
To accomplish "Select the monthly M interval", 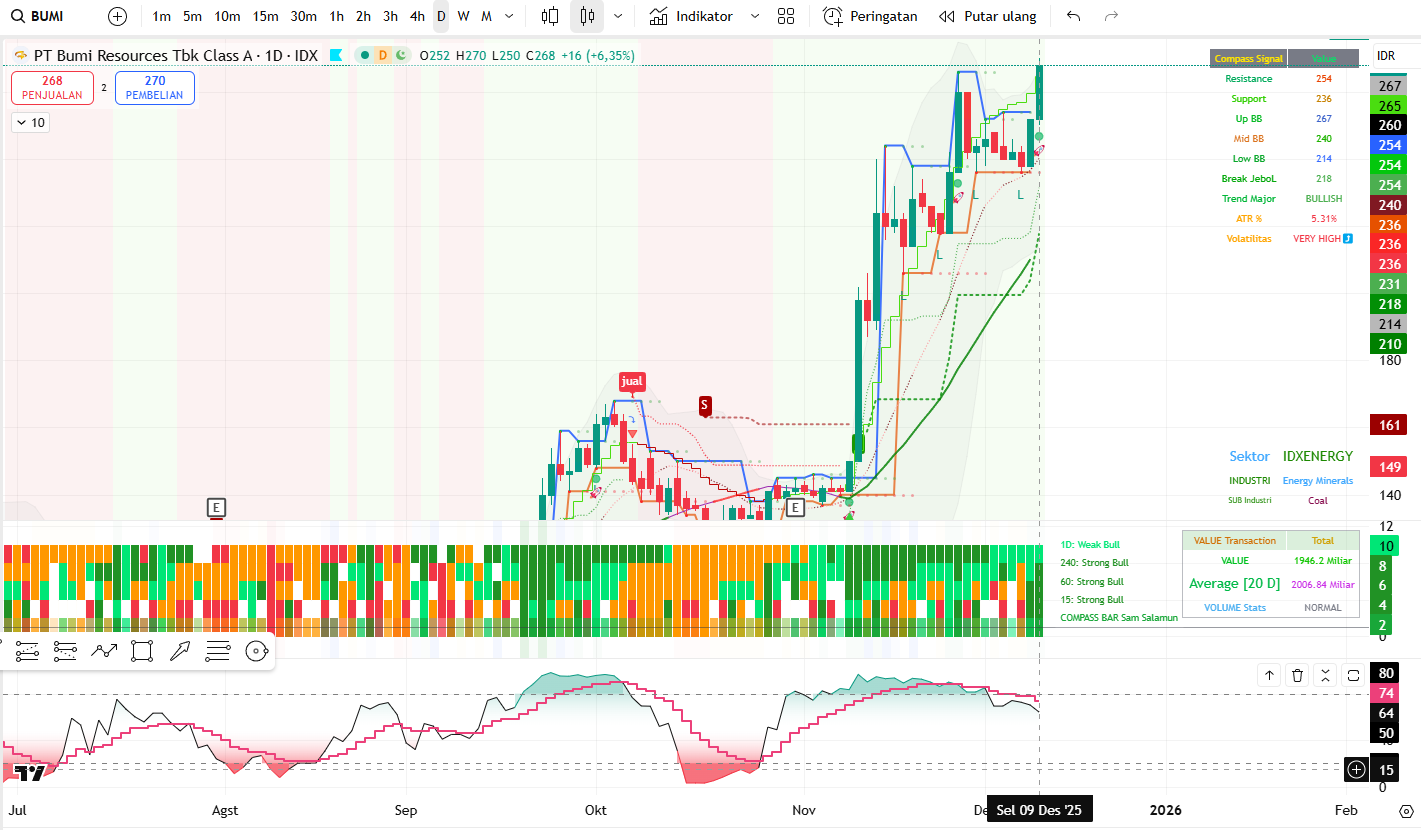I will (486, 16).
